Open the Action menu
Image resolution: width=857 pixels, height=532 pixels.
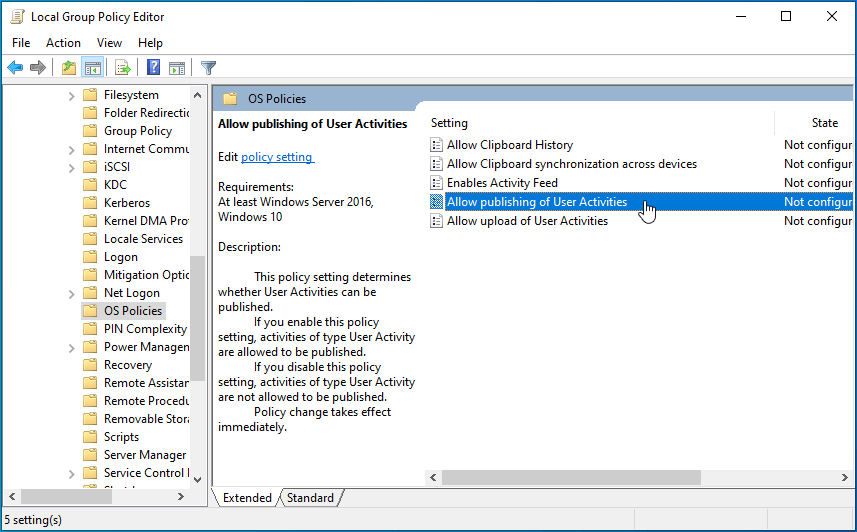tap(63, 43)
